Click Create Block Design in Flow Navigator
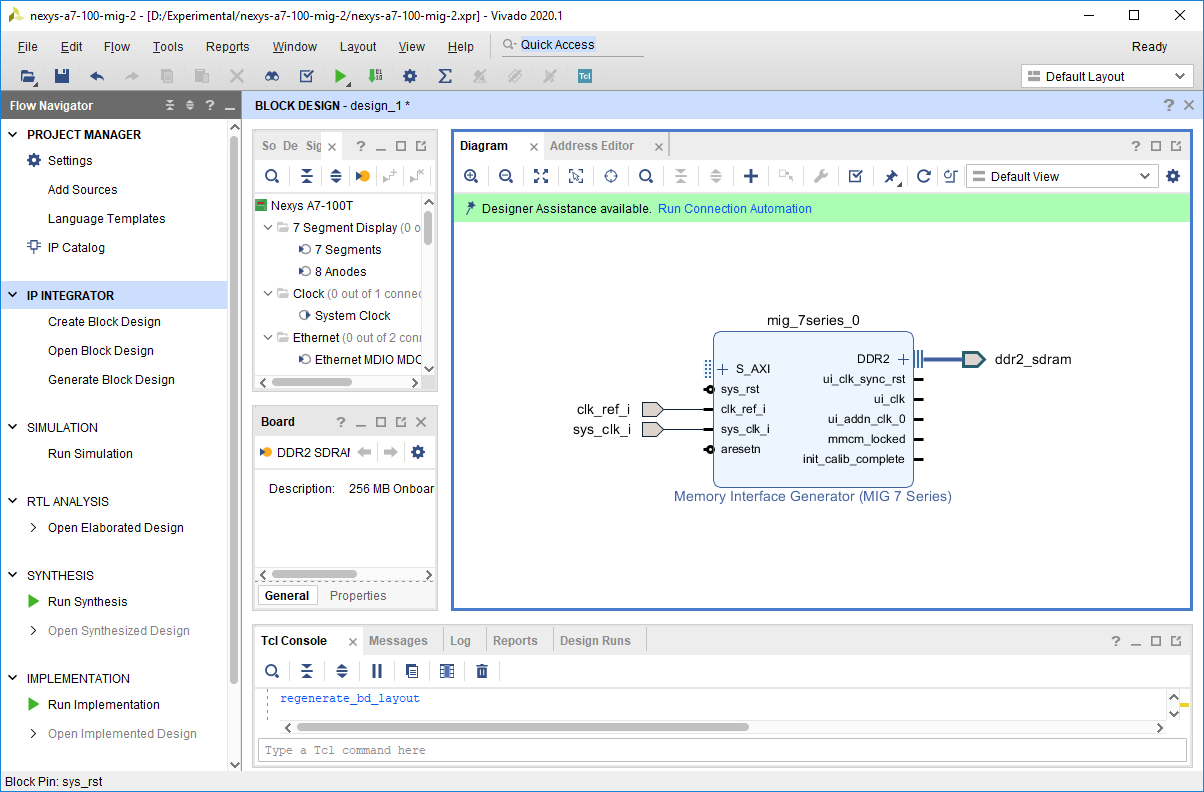 tap(104, 322)
